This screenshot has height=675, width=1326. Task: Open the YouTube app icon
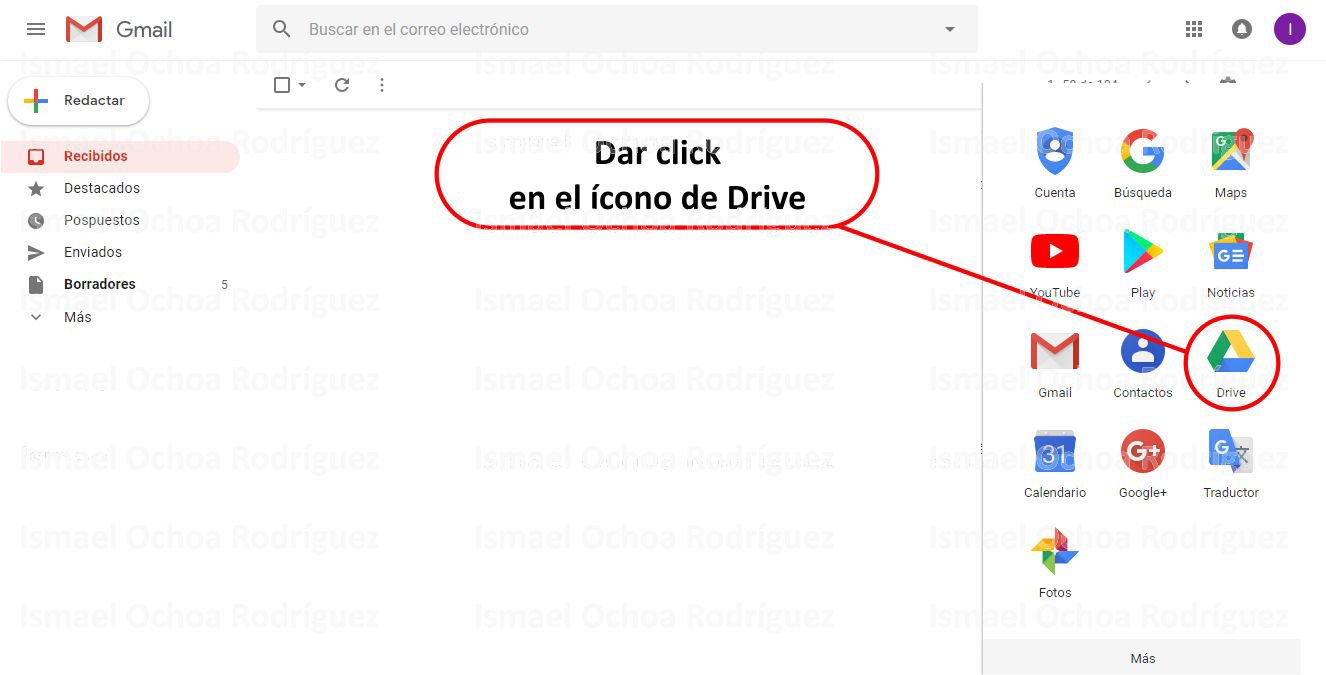[1055, 252]
